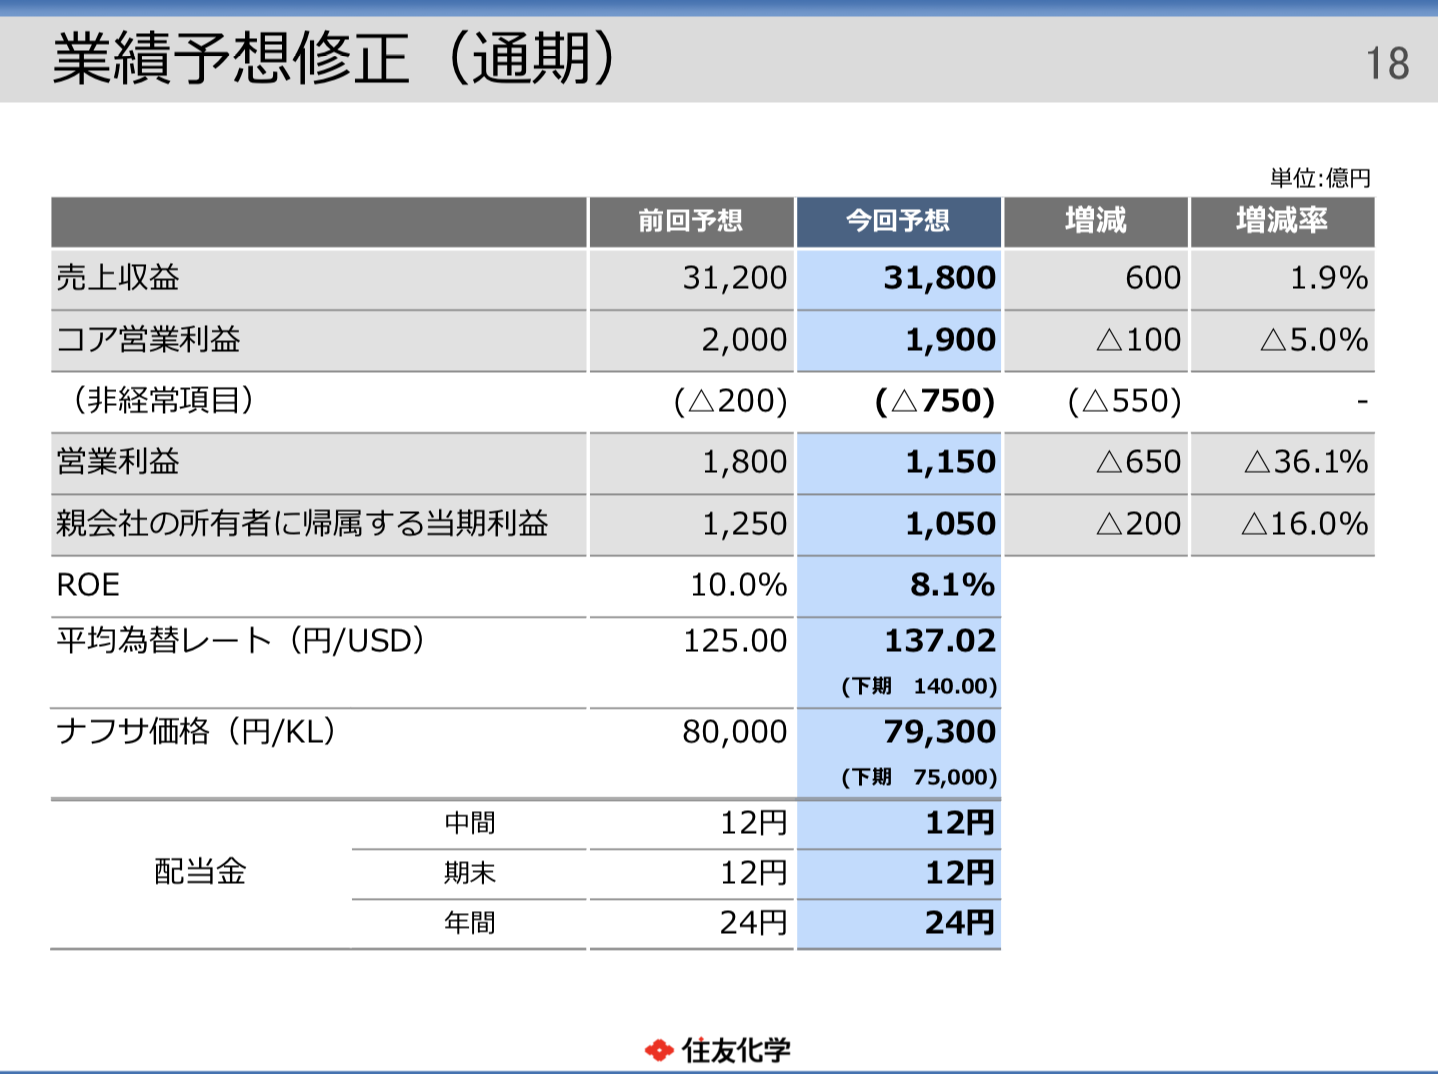Select the （非経常項目） row label
The width and height of the screenshot is (1438, 1074).
(163, 401)
